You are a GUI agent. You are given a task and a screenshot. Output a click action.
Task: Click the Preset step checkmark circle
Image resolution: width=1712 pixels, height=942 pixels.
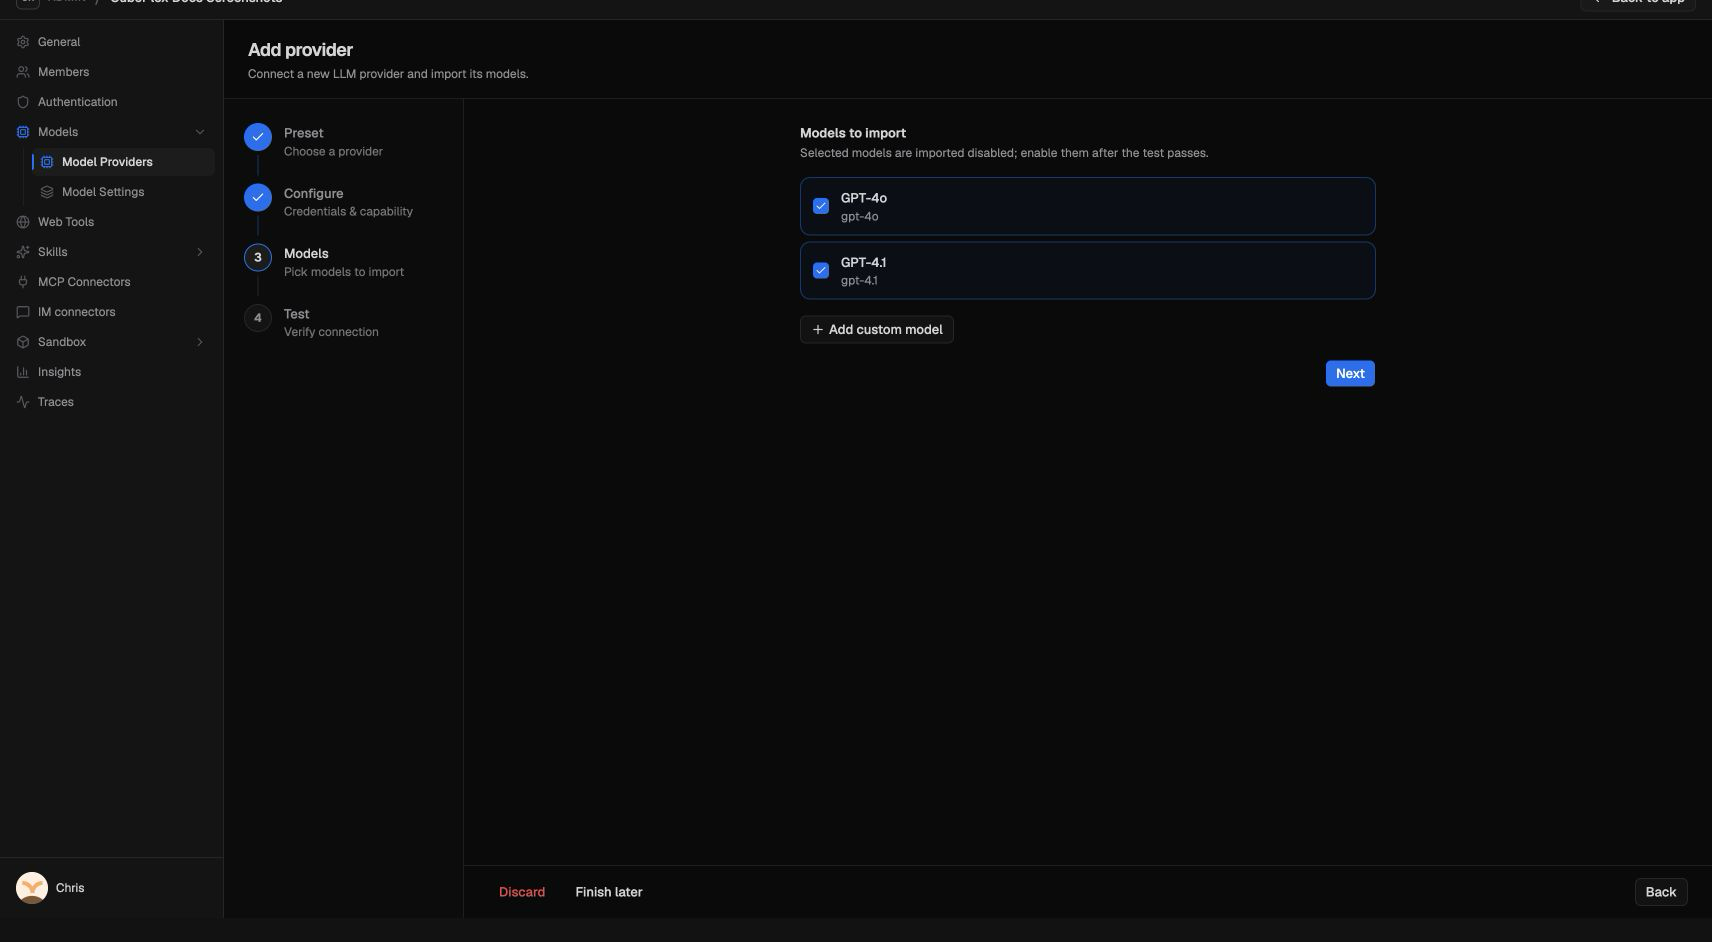point(258,137)
